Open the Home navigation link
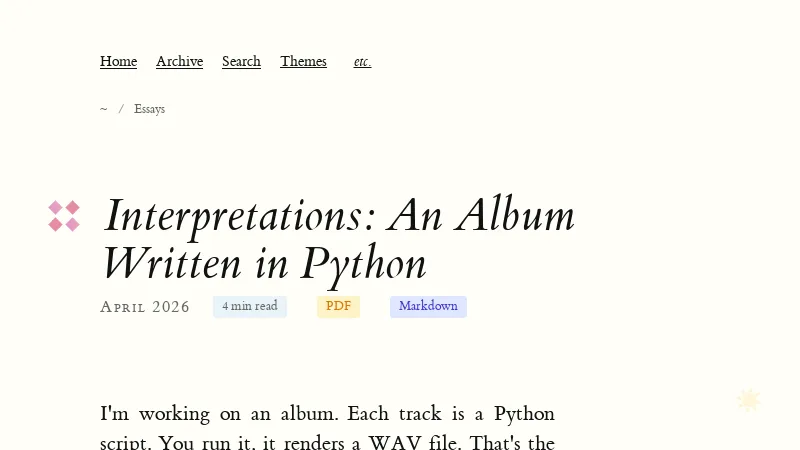 pyautogui.click(x=118, y=62)
